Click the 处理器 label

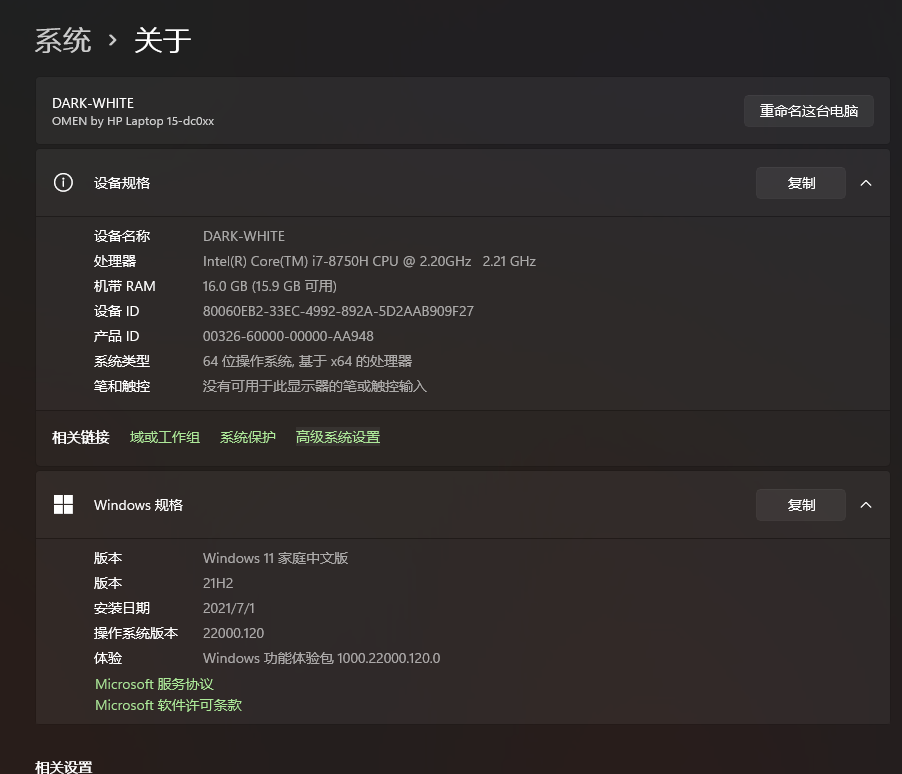(x=115, y=261)
